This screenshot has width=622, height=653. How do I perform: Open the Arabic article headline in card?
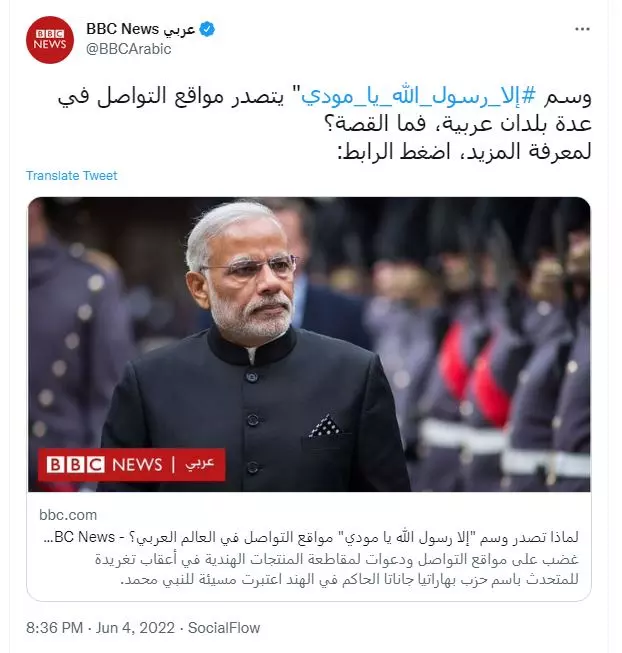point(311,537)
